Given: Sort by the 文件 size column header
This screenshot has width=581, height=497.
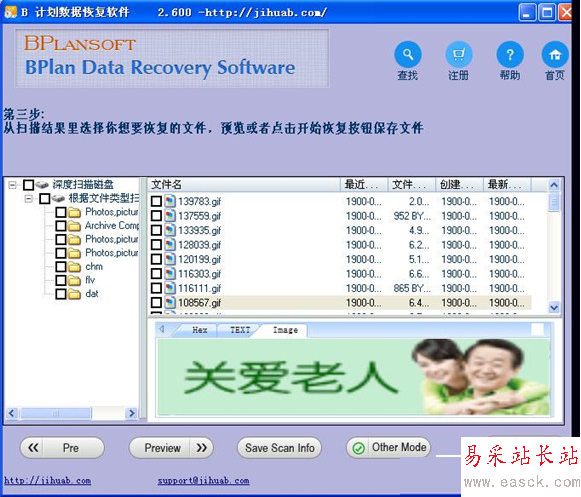Looking at the screenshot, I should pyautogui.click(x=411, y=184).
